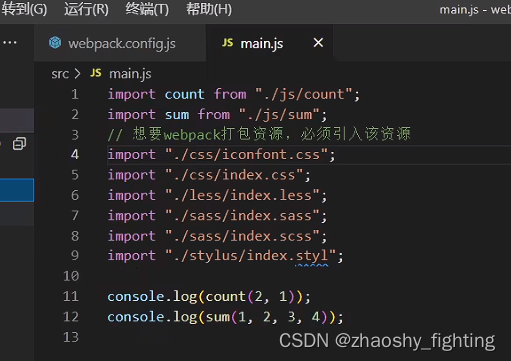Click the "./stylus/index.styl" string
The image size is (511, 361).
tap(251, 256)
